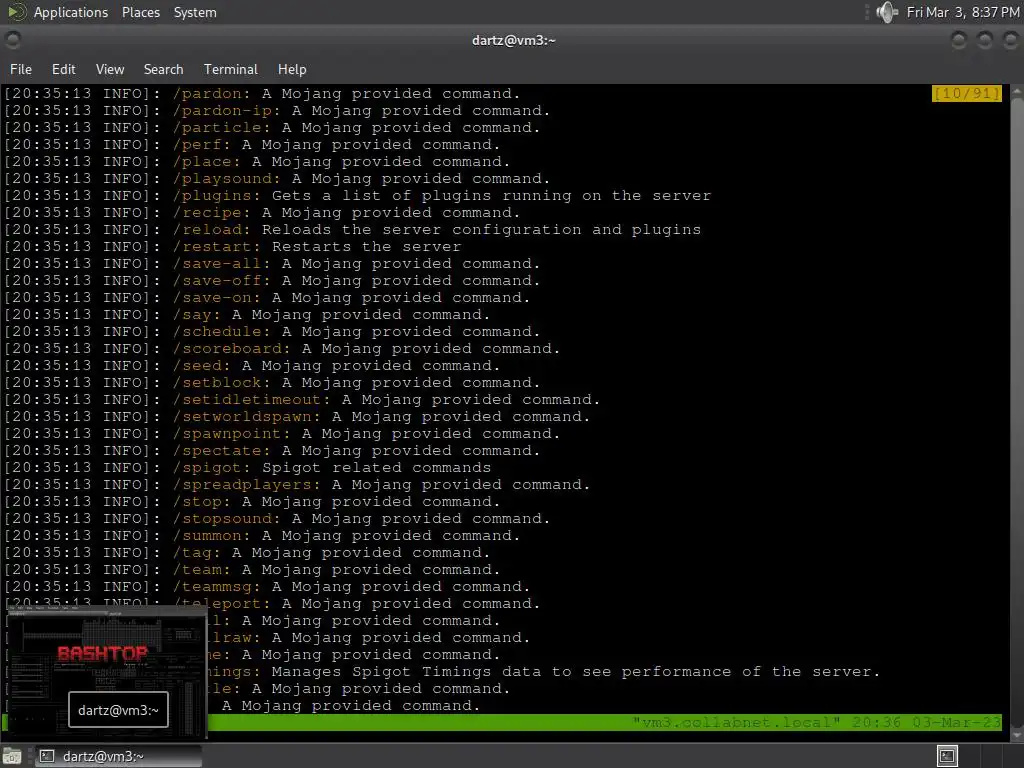This screenshot has width=1024, height=768.
Task: Open the Search menu
Action: (163, 69)
